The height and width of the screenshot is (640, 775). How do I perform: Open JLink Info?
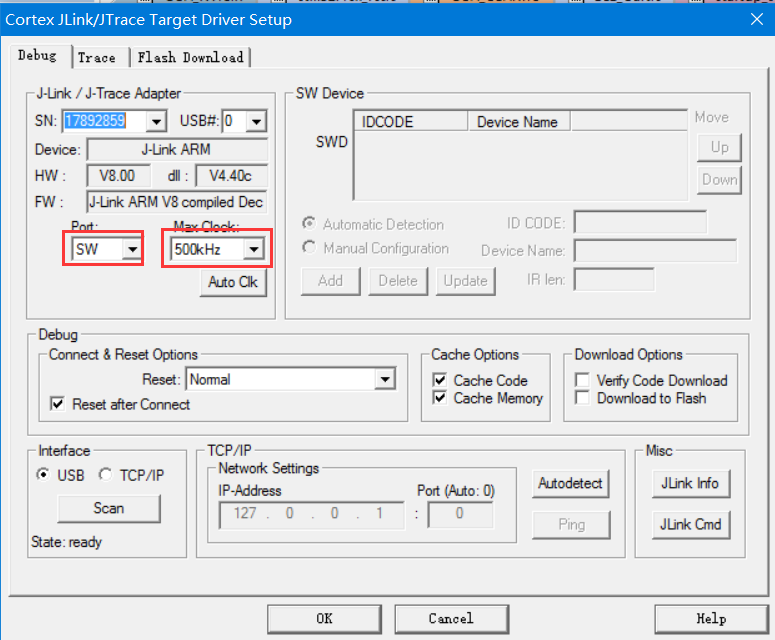[690, 483]
